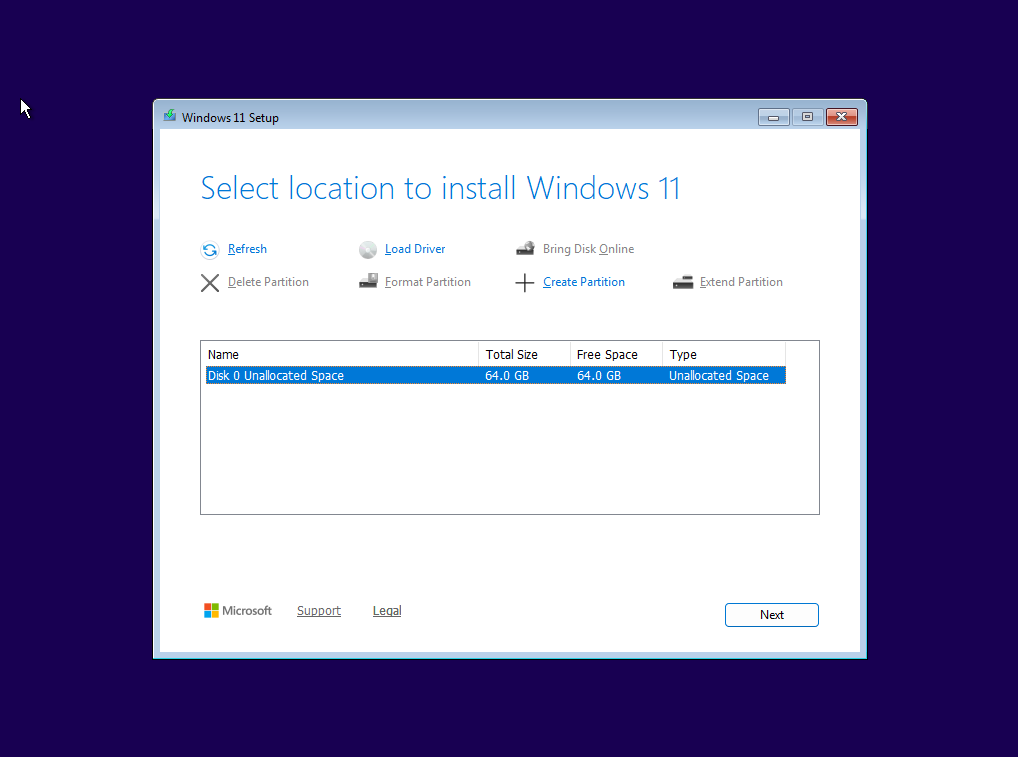Screen dimensions: 1018x757
Task: Minimize the Windows 11 Setup window
Action: pos(773,117)
